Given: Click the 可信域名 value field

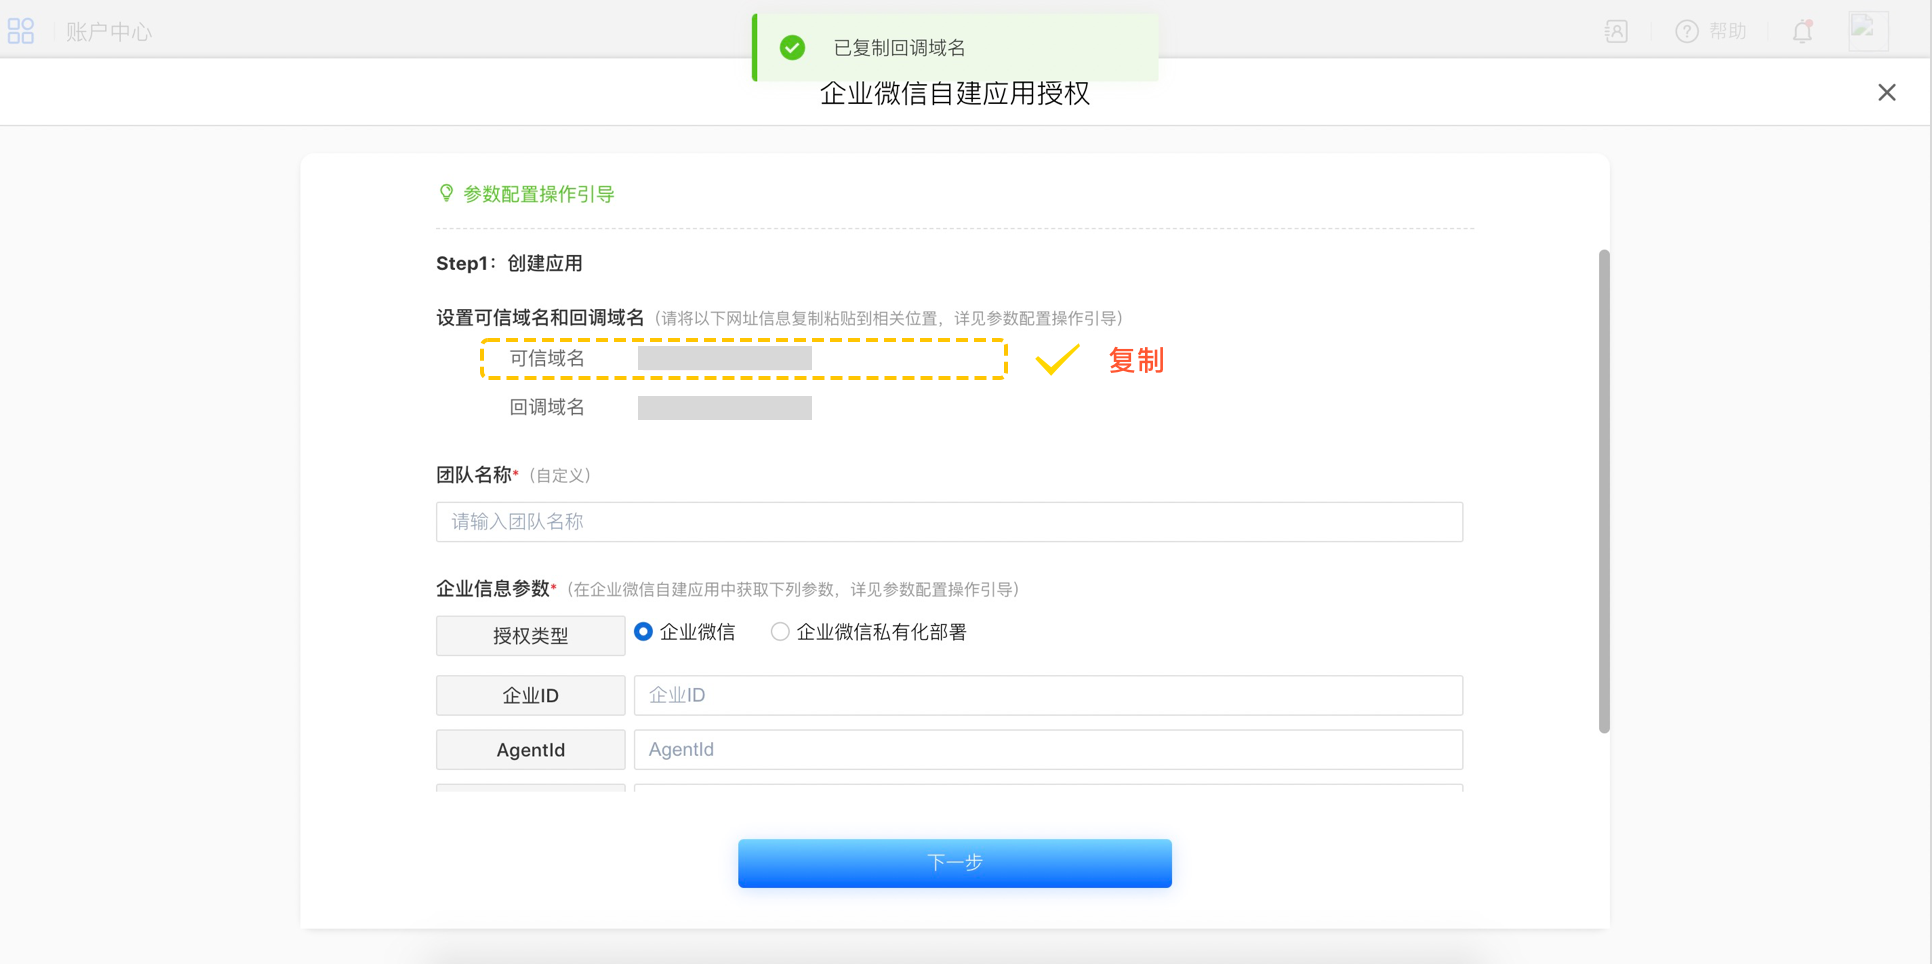Looking at the screenshot, I should pyautogui.click(x=725, y=358).
